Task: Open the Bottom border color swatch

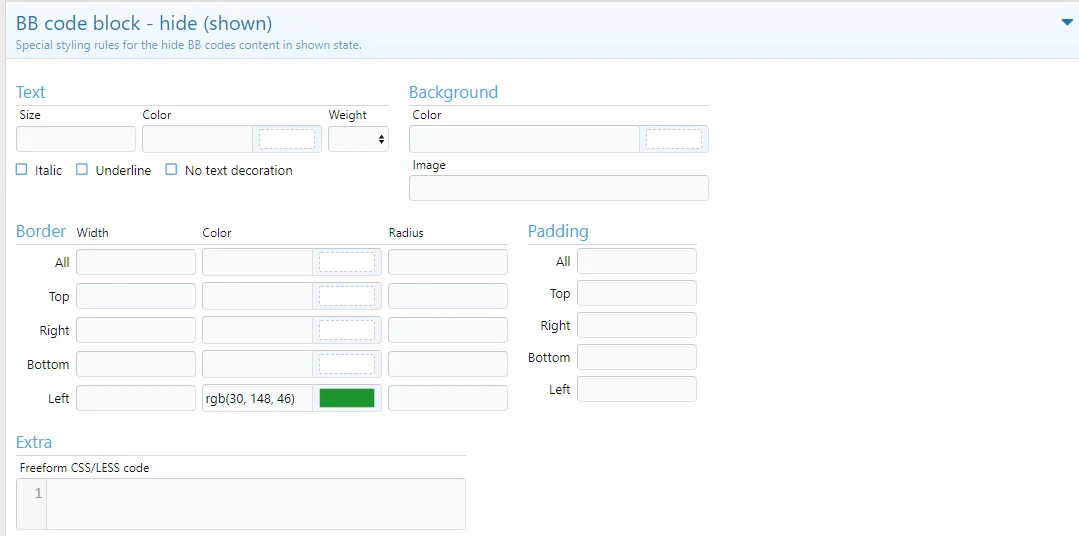Action: (x=346, y=364)
